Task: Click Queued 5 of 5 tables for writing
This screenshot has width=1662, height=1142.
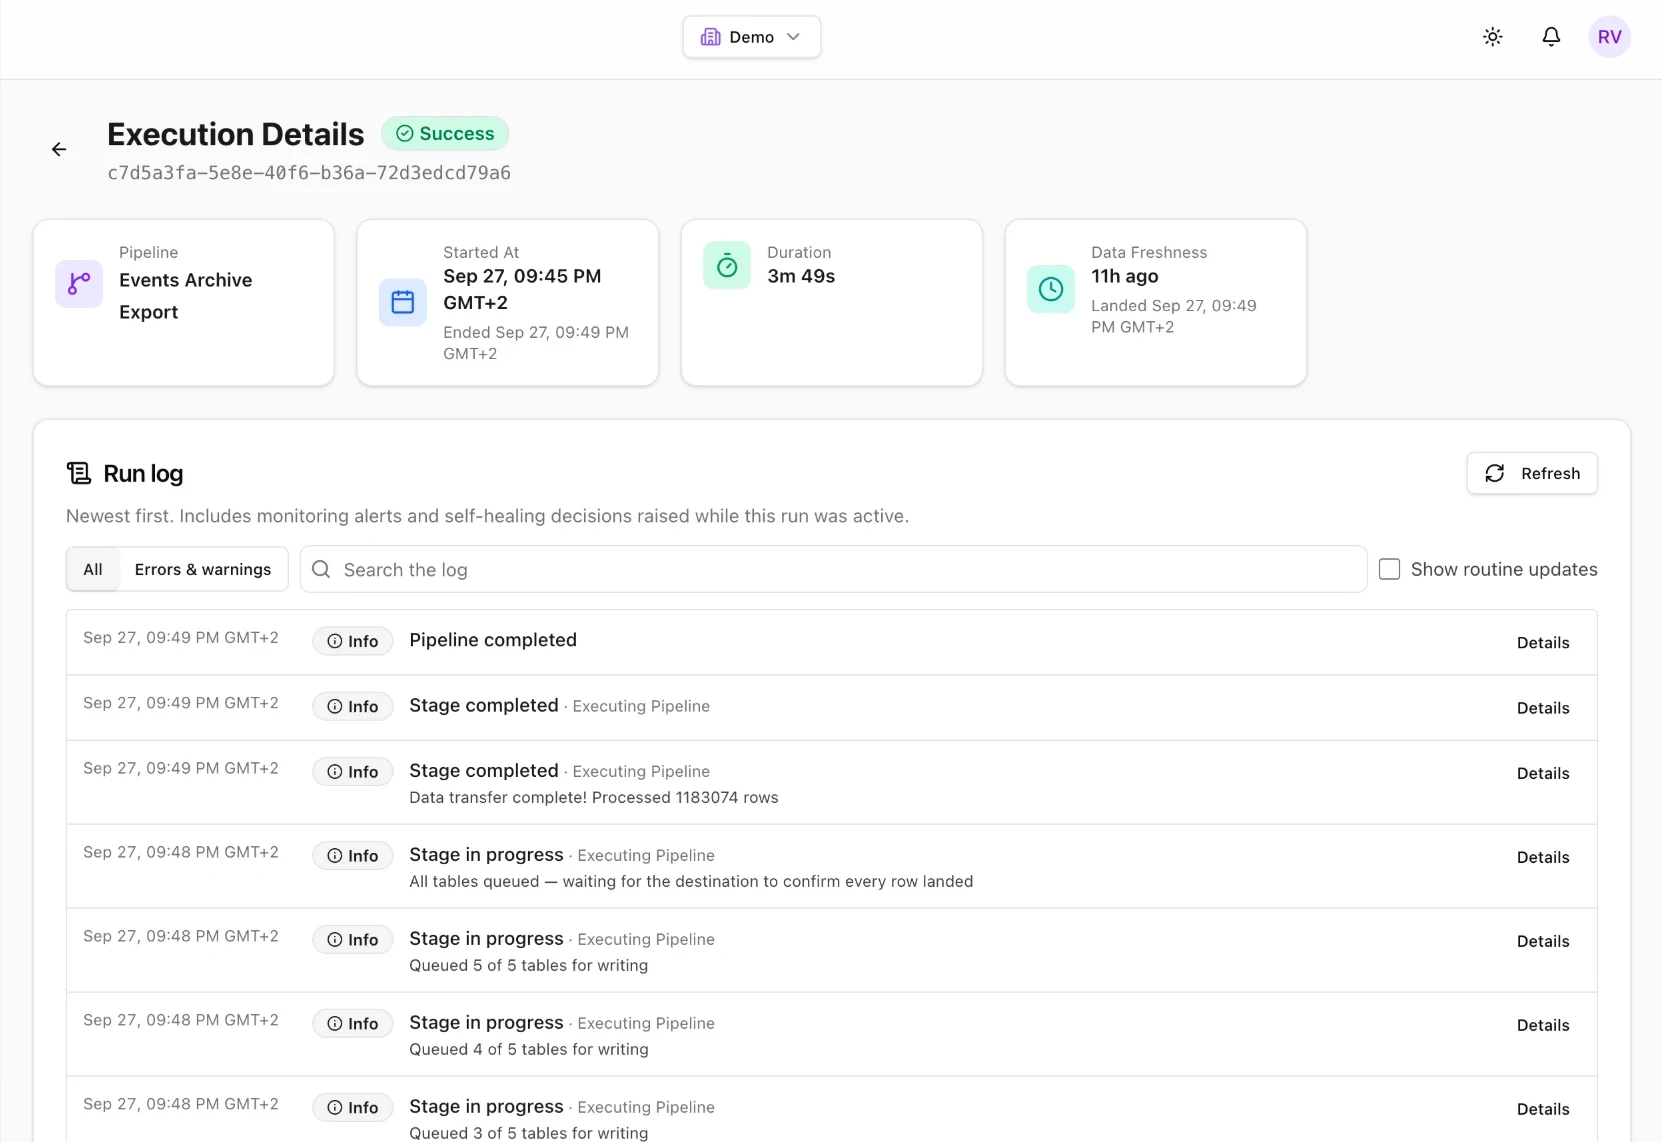Action: pyautogui.click(x=529, y=966)
